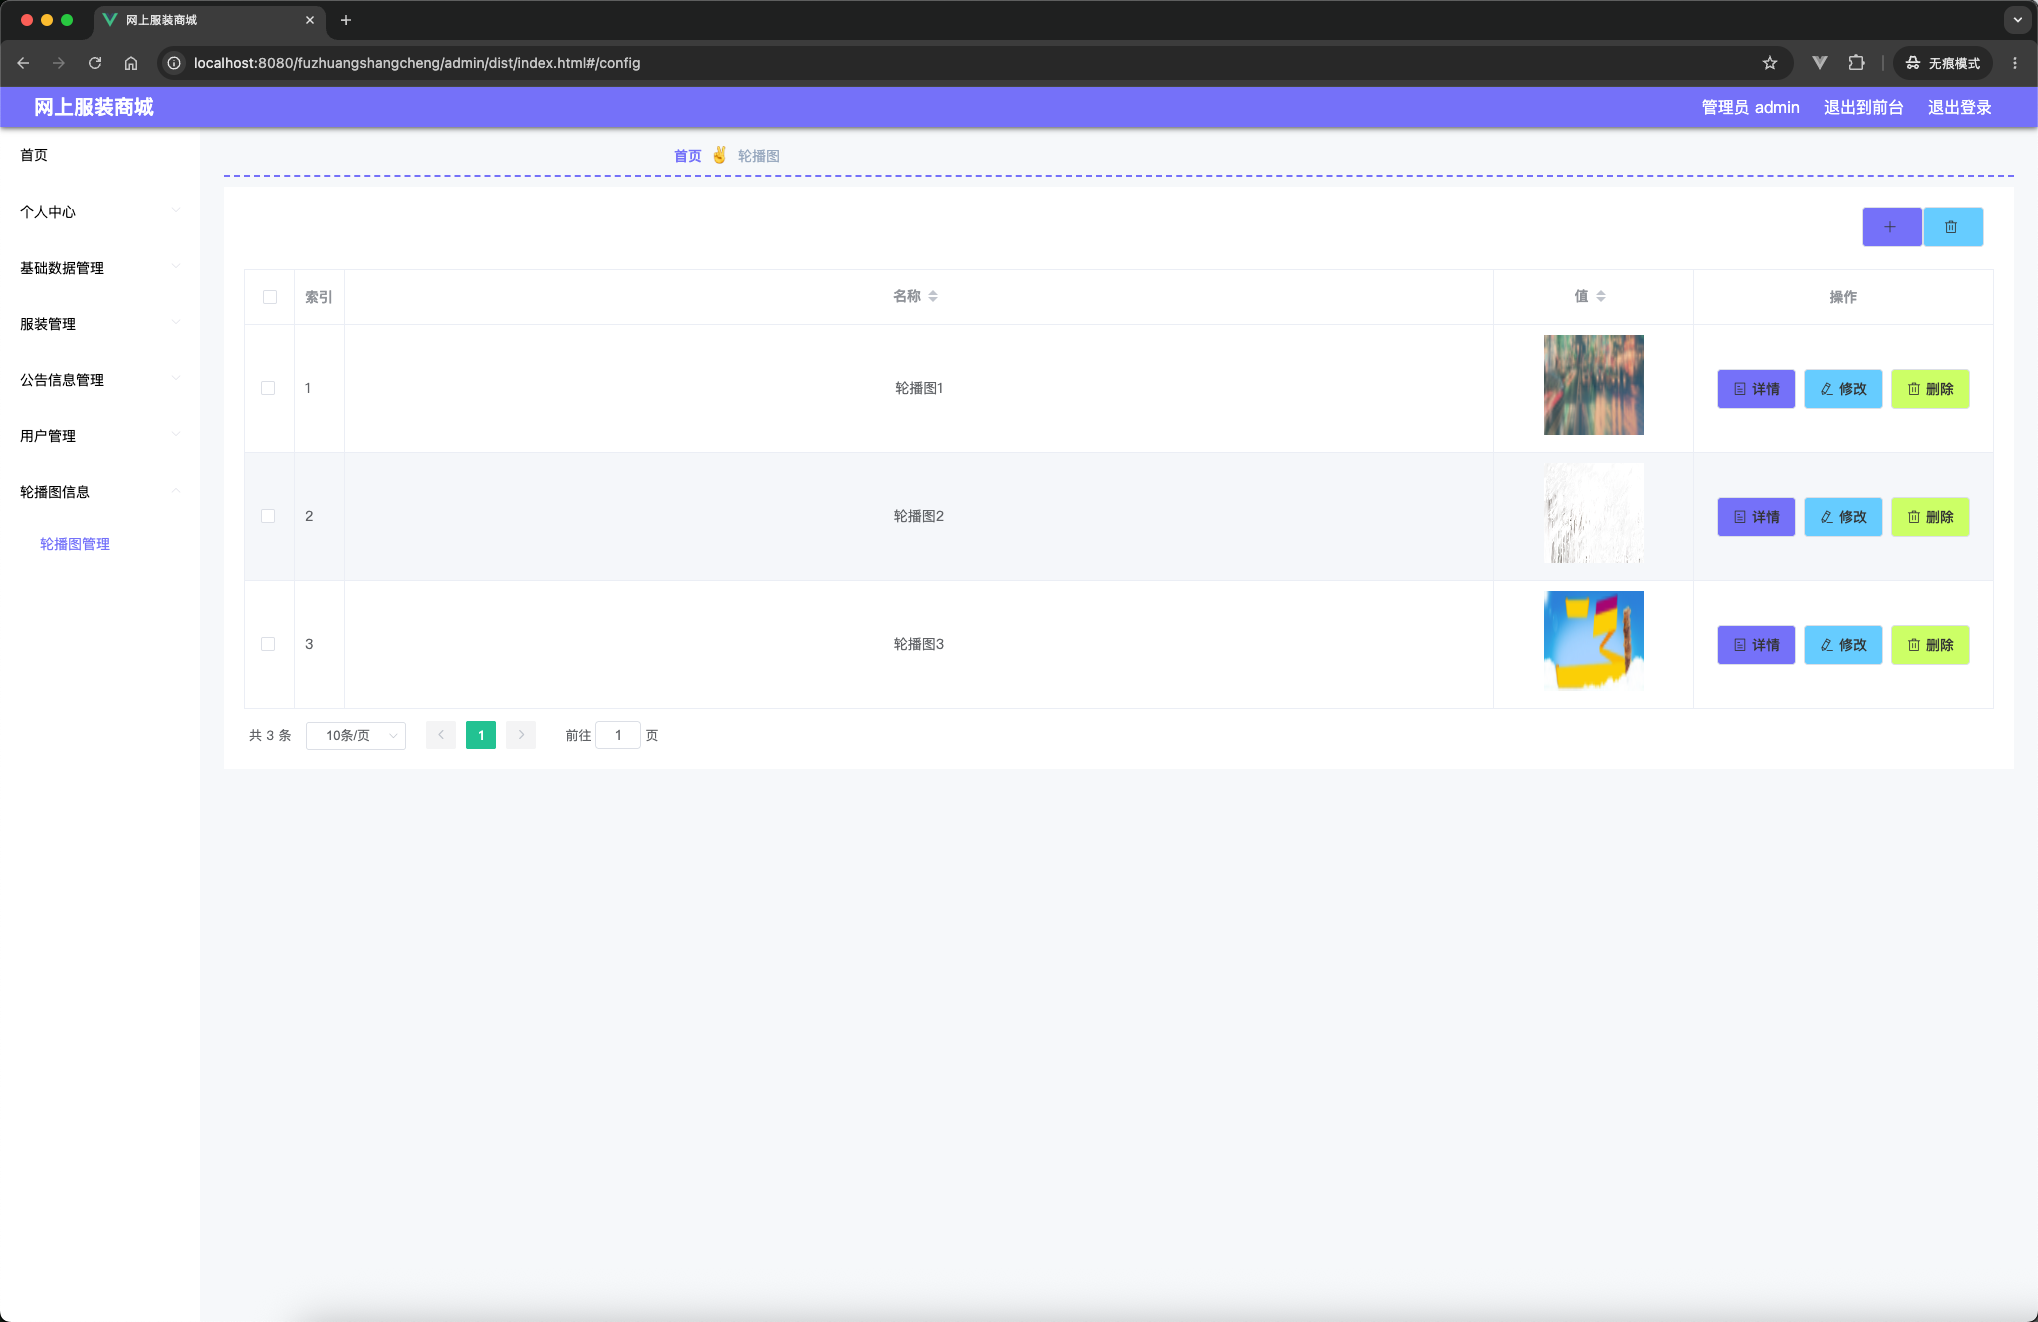Open 详情 for 轮播图3
2038x1322 pixels.
(1756, 645)
